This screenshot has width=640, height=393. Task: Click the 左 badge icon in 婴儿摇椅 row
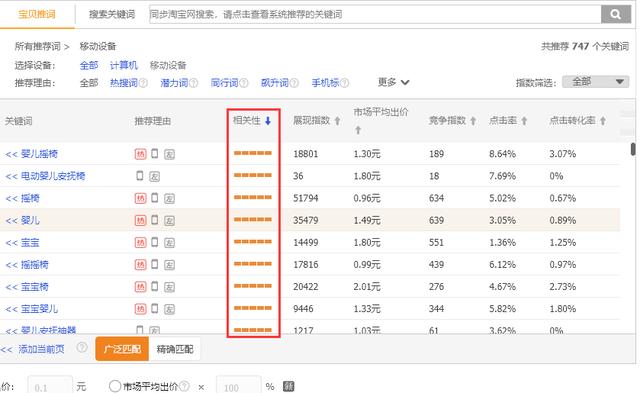click(169, 154)
